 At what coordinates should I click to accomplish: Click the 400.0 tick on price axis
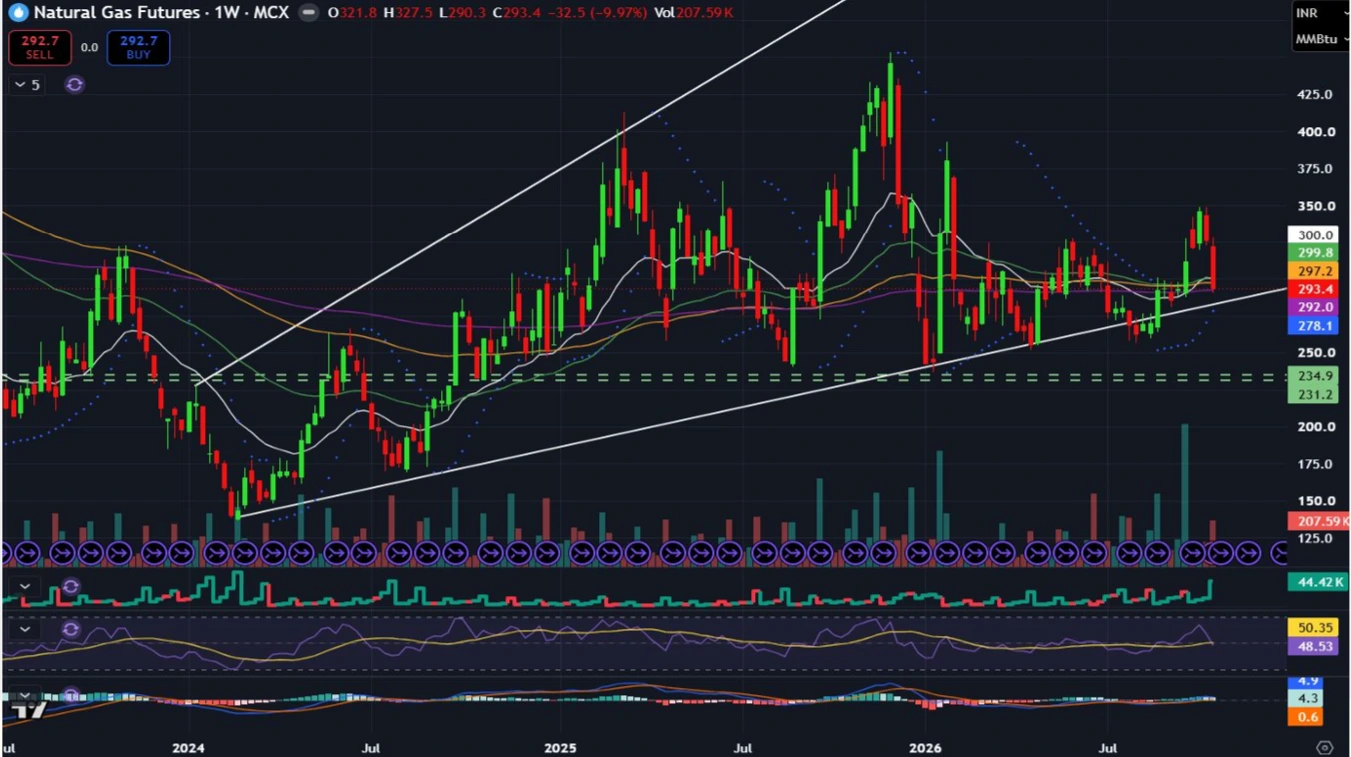tap(1314, 132)
